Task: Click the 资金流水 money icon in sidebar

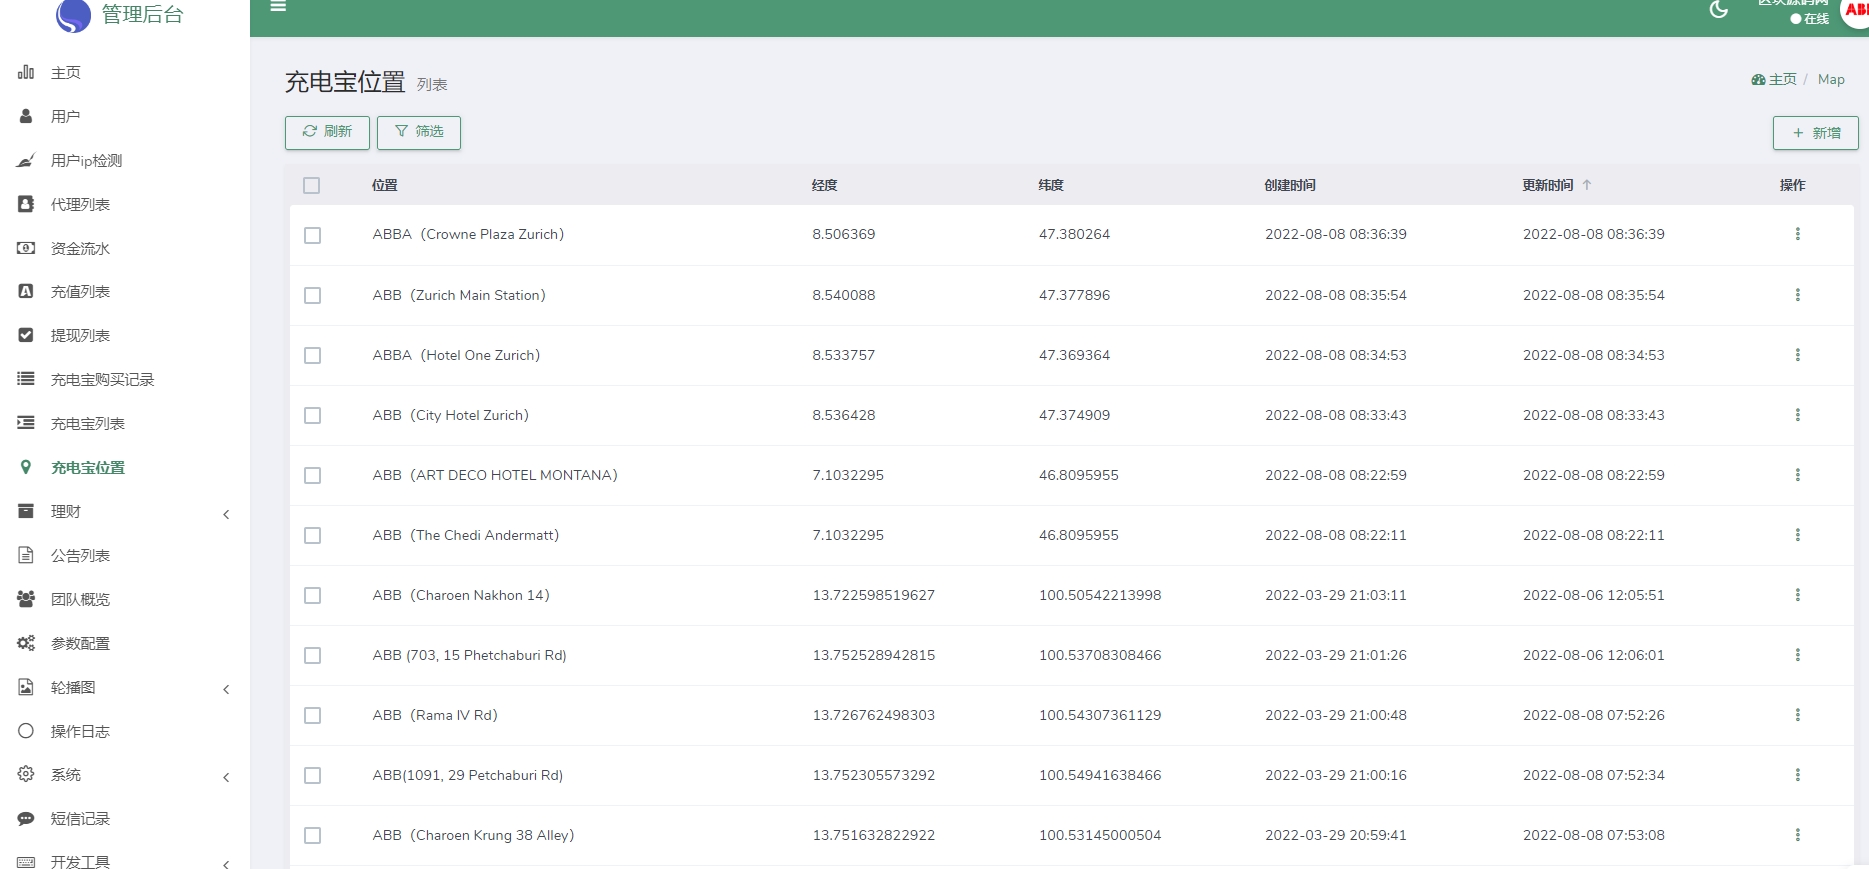Action: (x=26, y=248)
